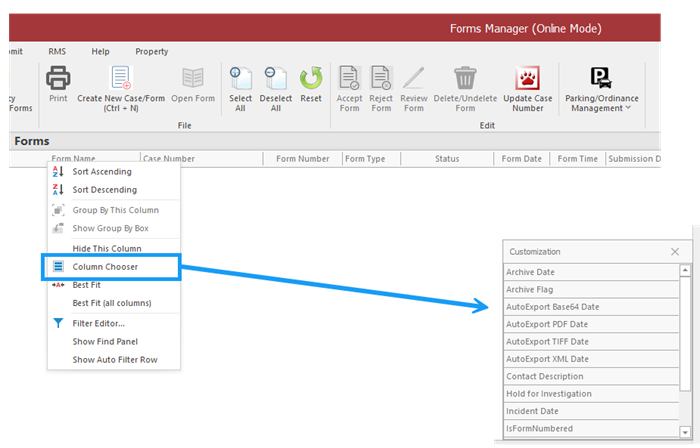Image resolution: width=700 pixels, height=448 pixels.
Task: Open the Property ribbon tab
Action: 152,51
